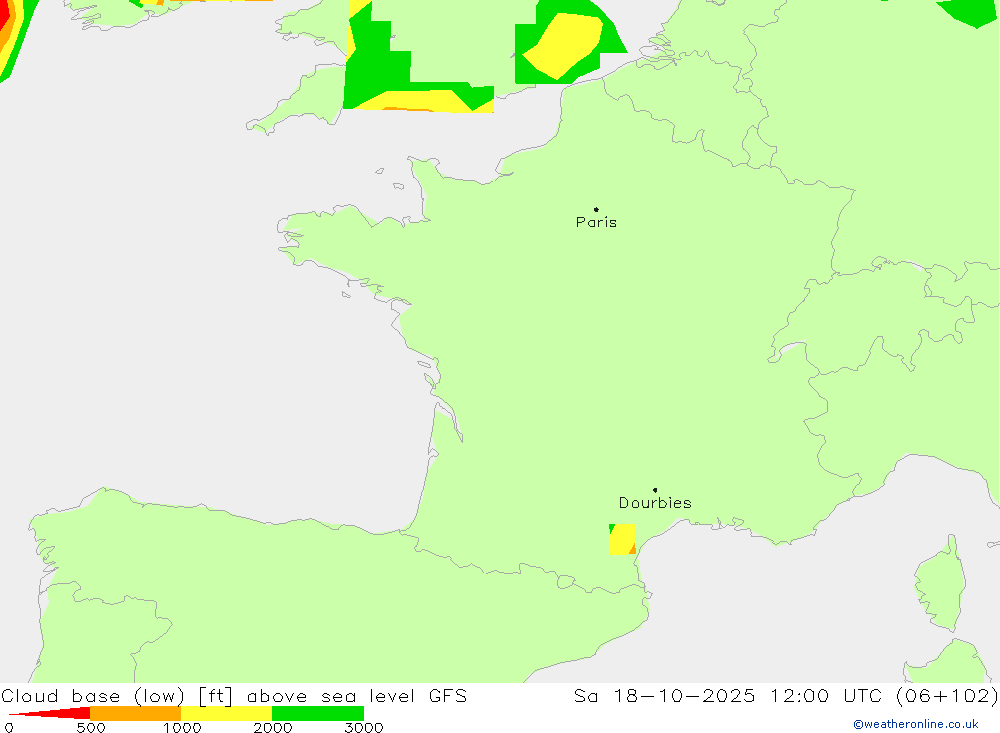
Task: Click the Dourbies location dot marker
Action: pos(655,490)
